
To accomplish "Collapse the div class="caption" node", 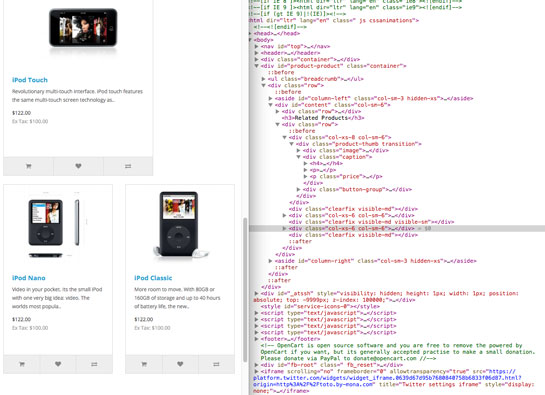I will click(298, 157).
